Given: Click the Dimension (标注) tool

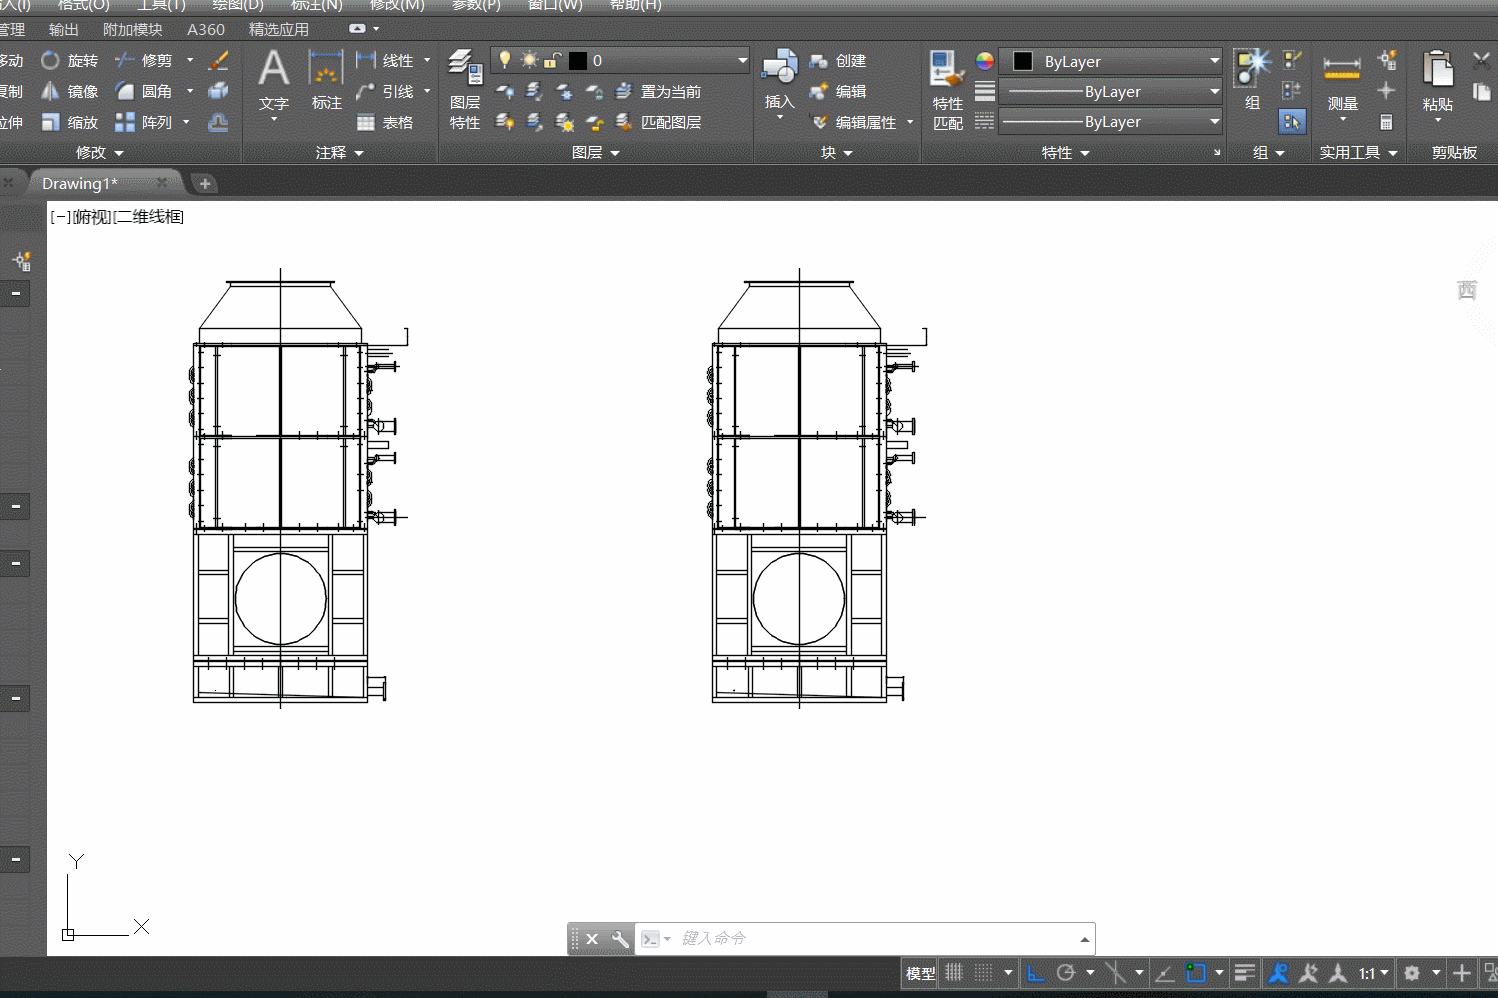Looking at the screenshot, I should tap(326, 80).
